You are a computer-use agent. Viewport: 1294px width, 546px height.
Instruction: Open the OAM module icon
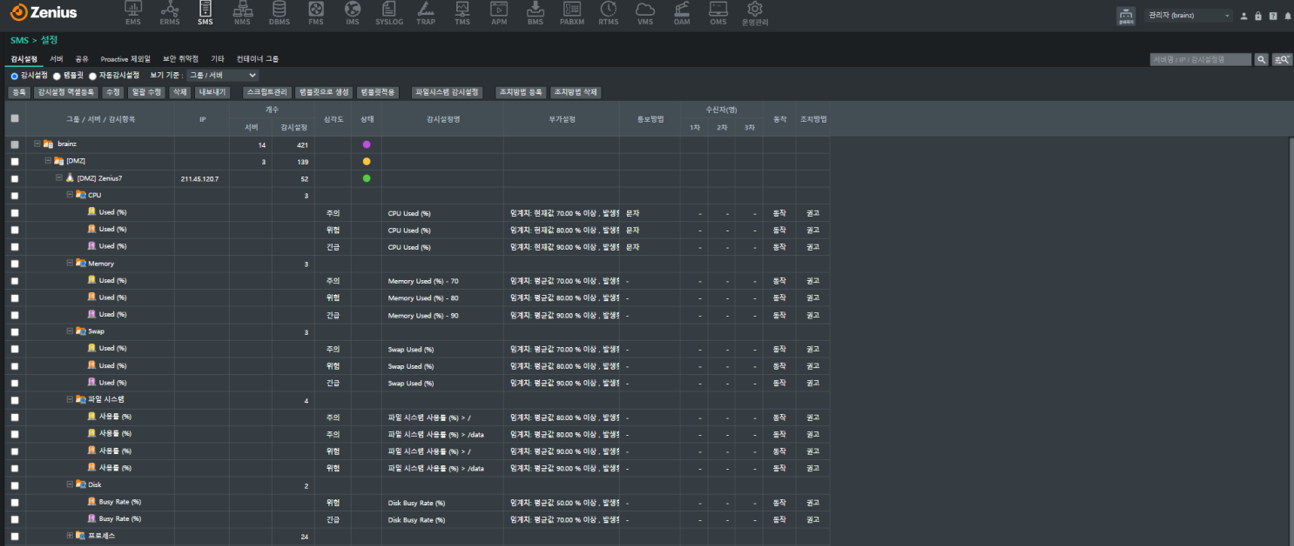click(x=681, y=13)
